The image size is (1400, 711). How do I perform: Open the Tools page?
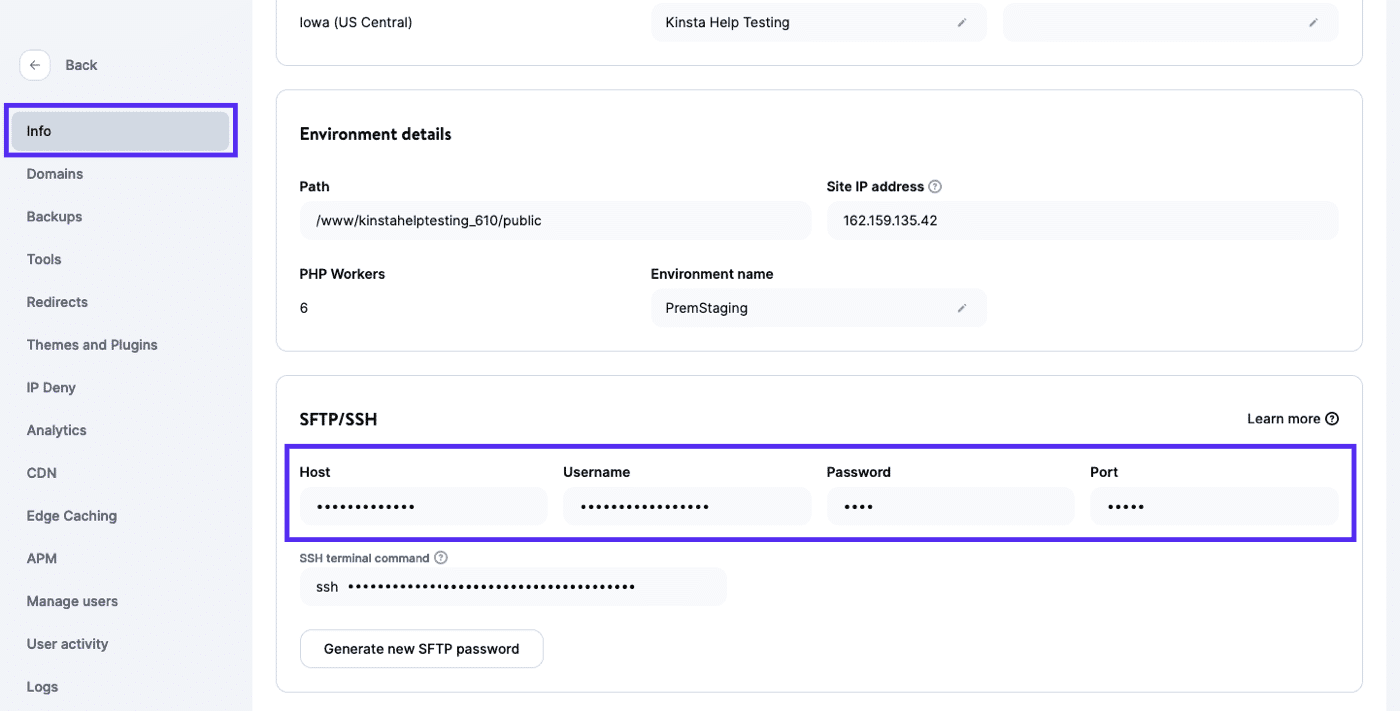(x=43, y=259)
